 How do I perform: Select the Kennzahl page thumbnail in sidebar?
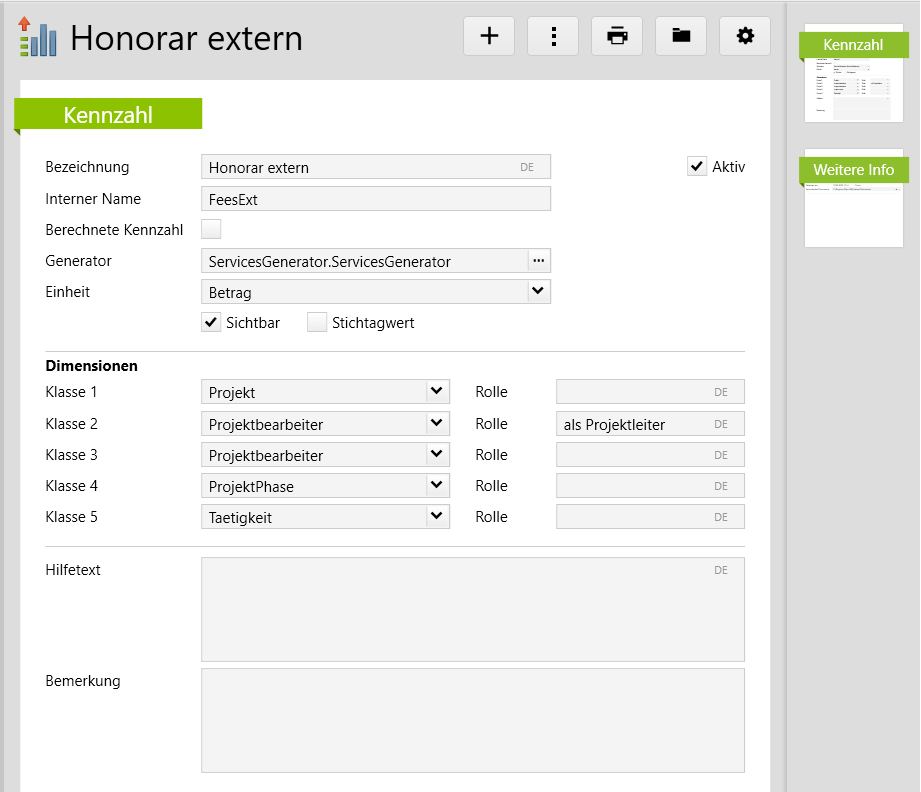pos(853,75)
